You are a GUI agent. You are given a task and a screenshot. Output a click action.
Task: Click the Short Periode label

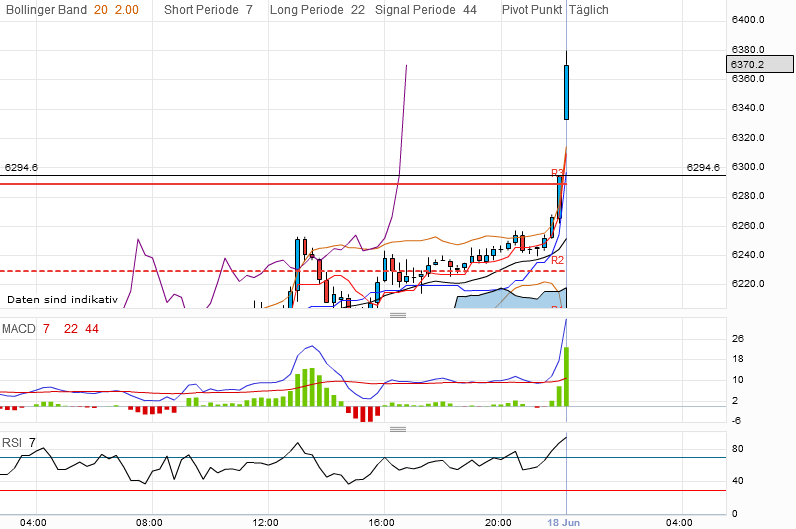pos(201,10)
